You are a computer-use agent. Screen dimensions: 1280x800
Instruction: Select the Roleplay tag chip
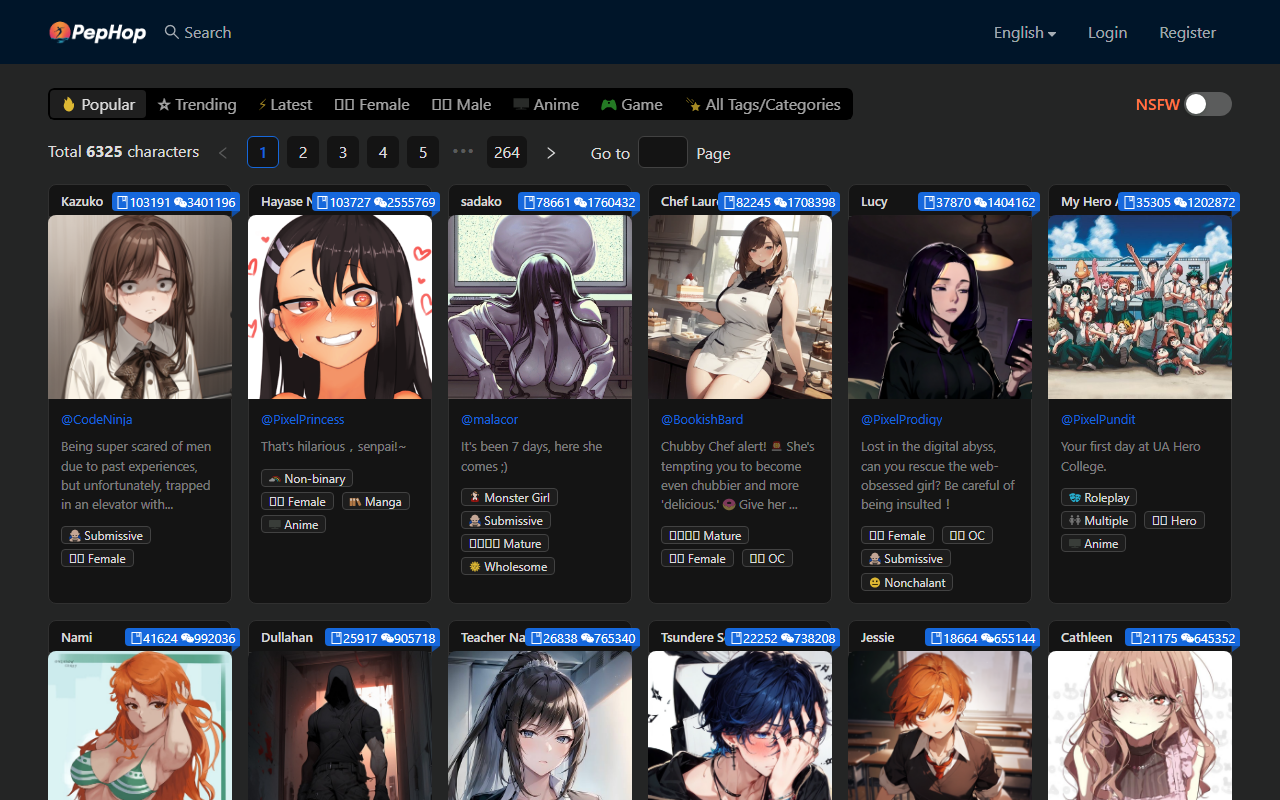[x=1098, y=497]
